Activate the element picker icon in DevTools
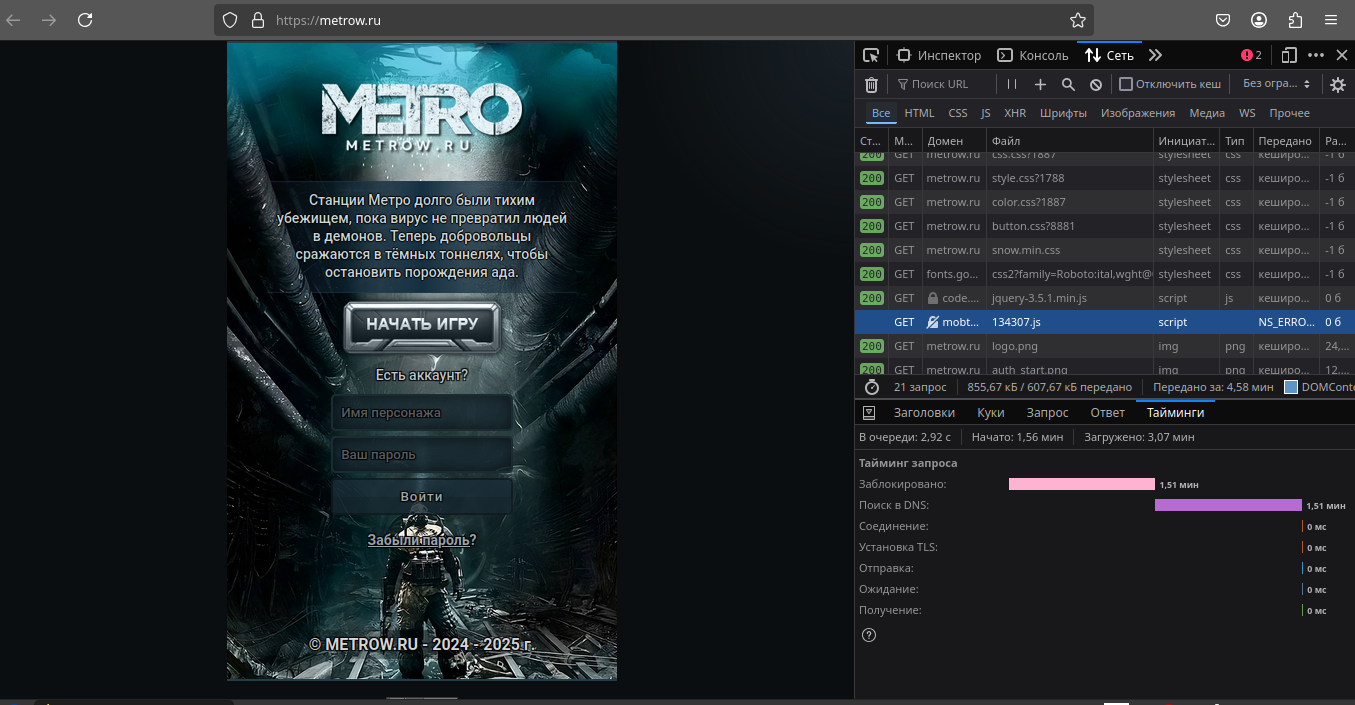This screenshot has height=705, width=1355. tap(871, 55)
